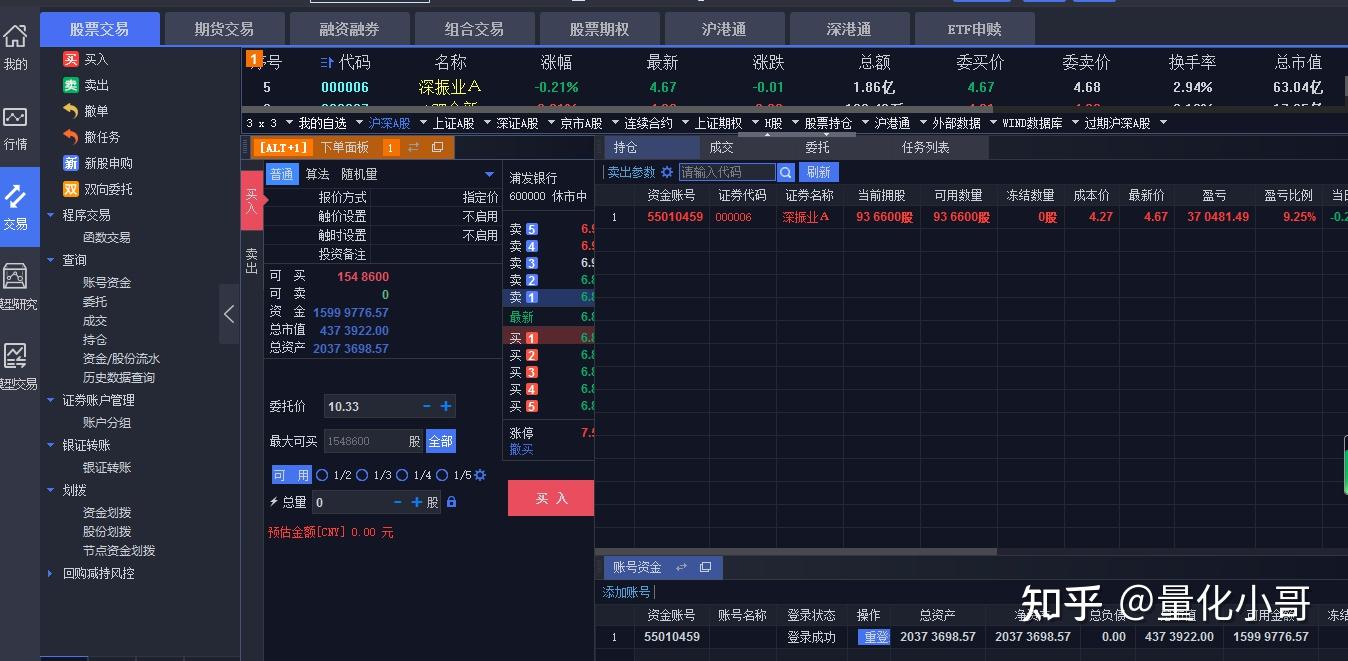Click the magnifier search icon beside code input
This screenshot has height=661, width=1348.
coord(785,172)
